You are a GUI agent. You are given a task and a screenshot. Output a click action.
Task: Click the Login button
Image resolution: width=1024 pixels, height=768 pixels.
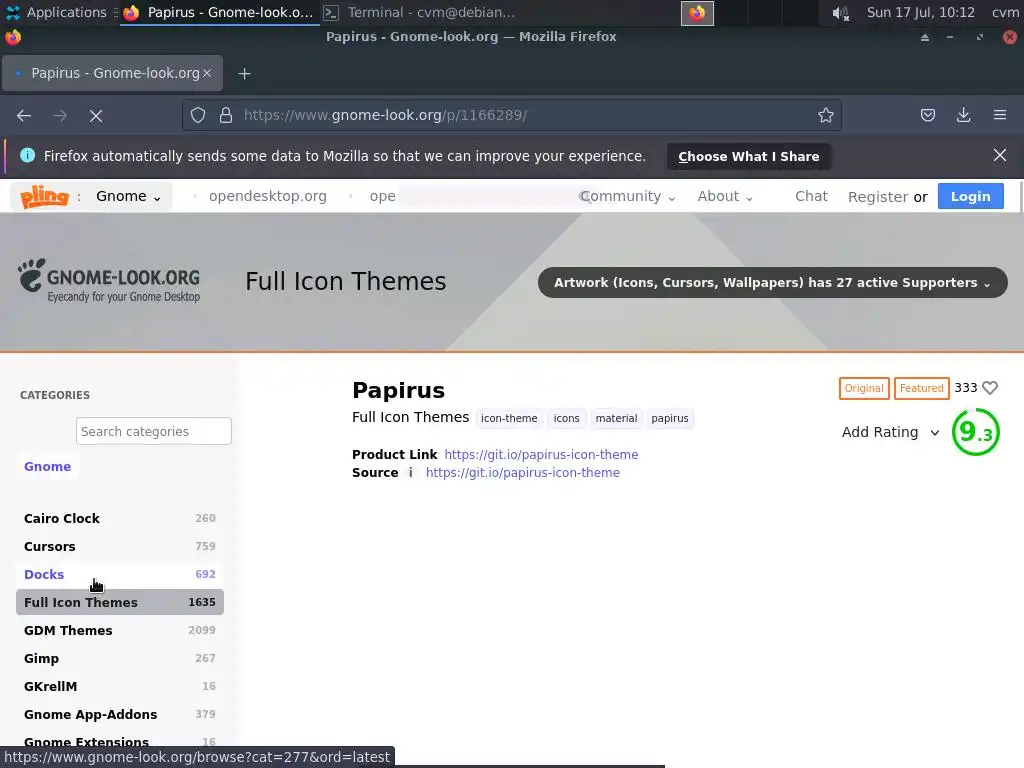970,197
